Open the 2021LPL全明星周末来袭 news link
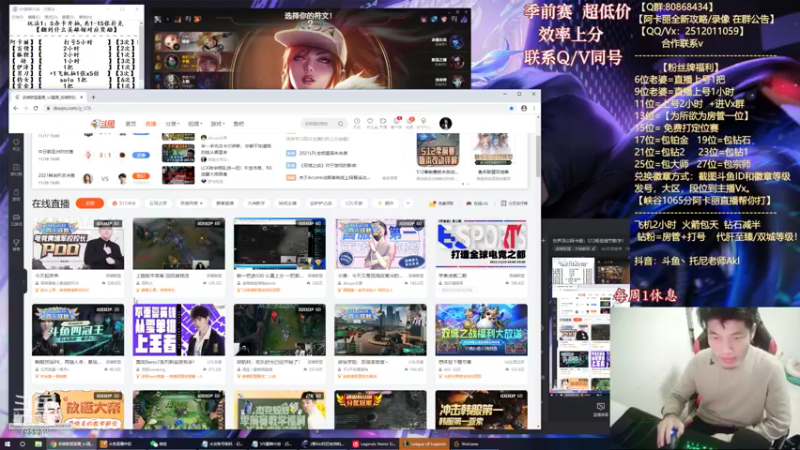Viewport: 800px width, 450px height. tap(323, 153)
